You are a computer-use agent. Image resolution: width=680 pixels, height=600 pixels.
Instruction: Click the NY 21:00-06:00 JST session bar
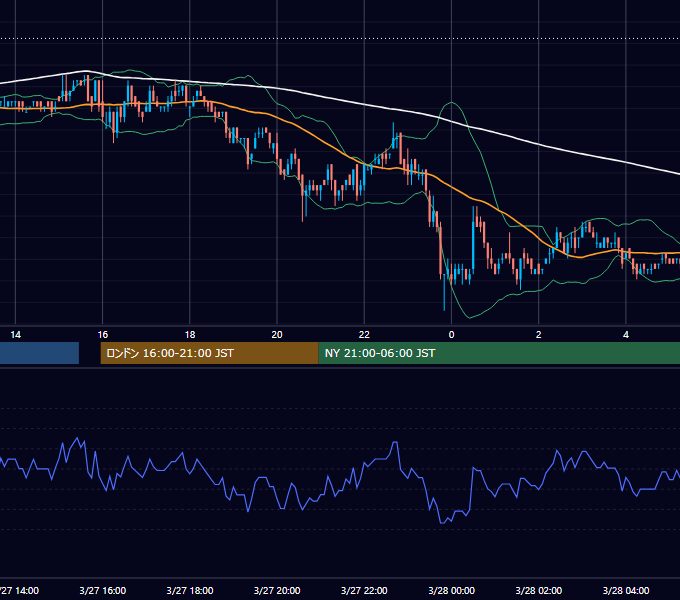tap(499, 353)
